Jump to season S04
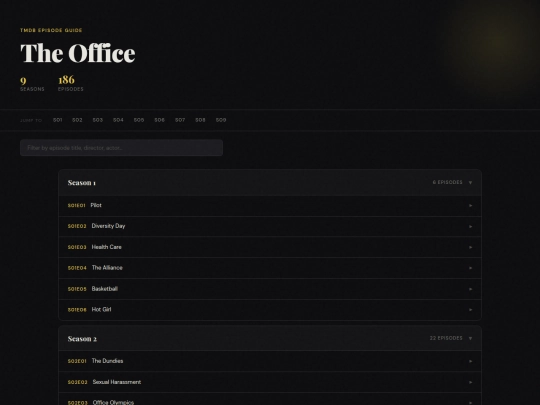Viewport: 540px width, 405px height. click(x=118, y=120)
